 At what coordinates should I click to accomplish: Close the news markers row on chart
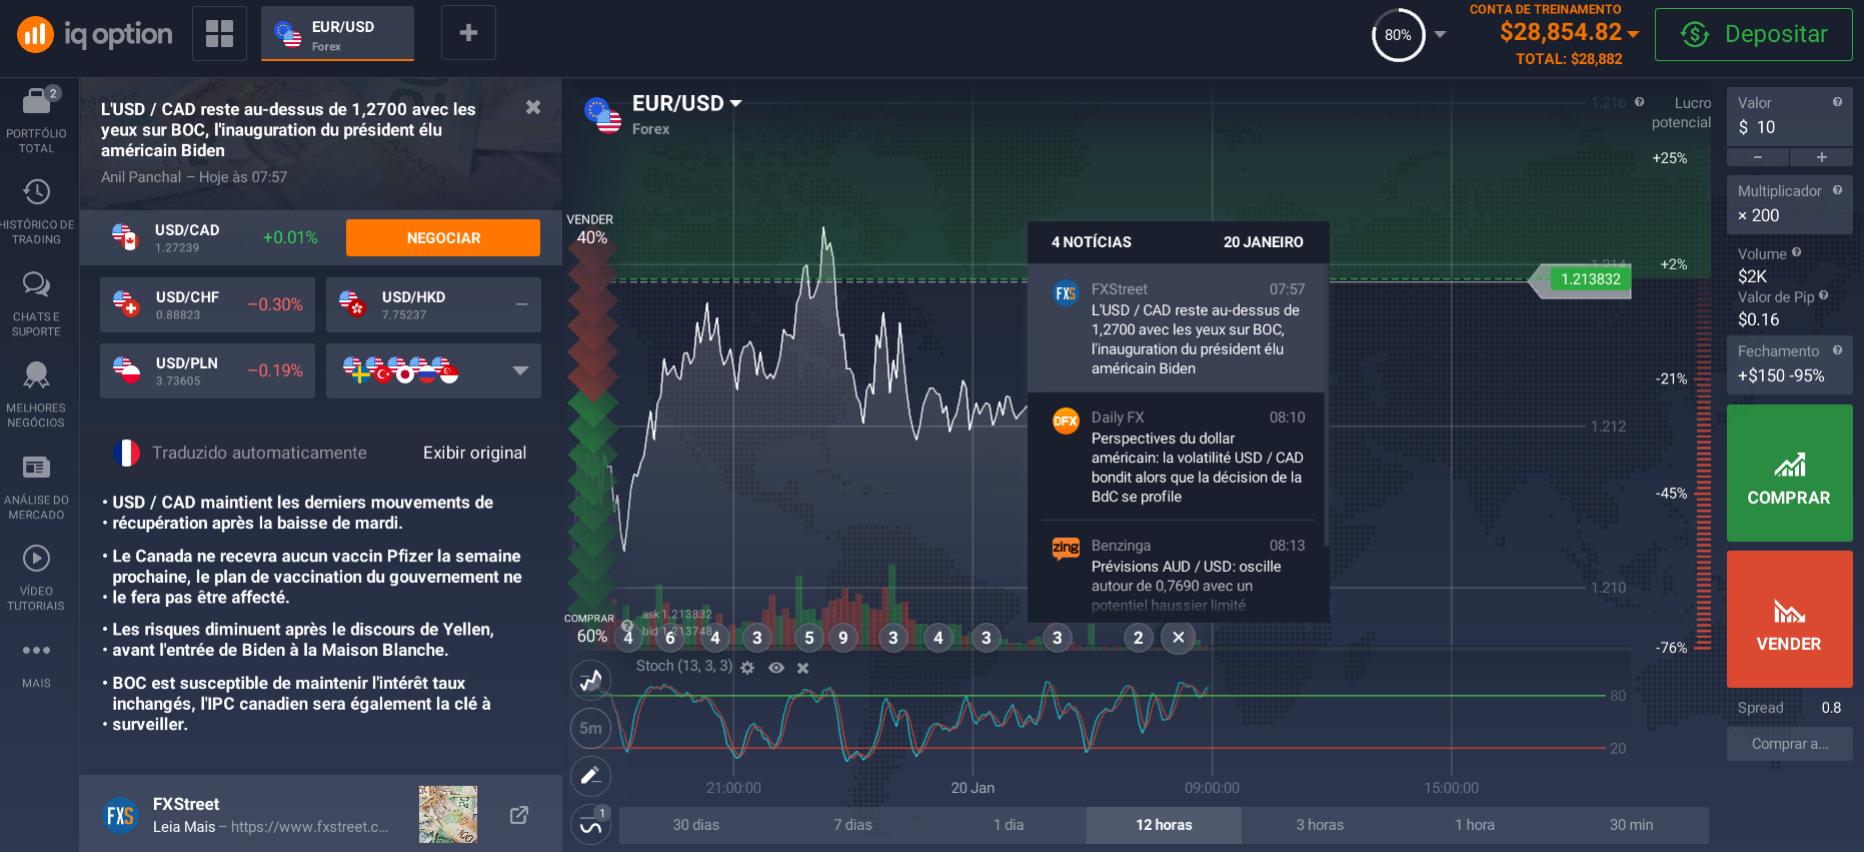tap(1178, 637)
